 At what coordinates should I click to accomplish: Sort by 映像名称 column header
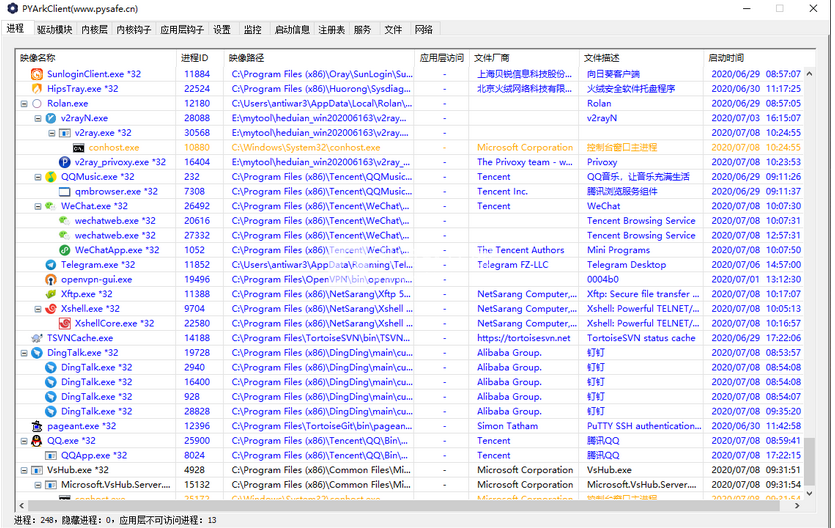tap(96, 58)
